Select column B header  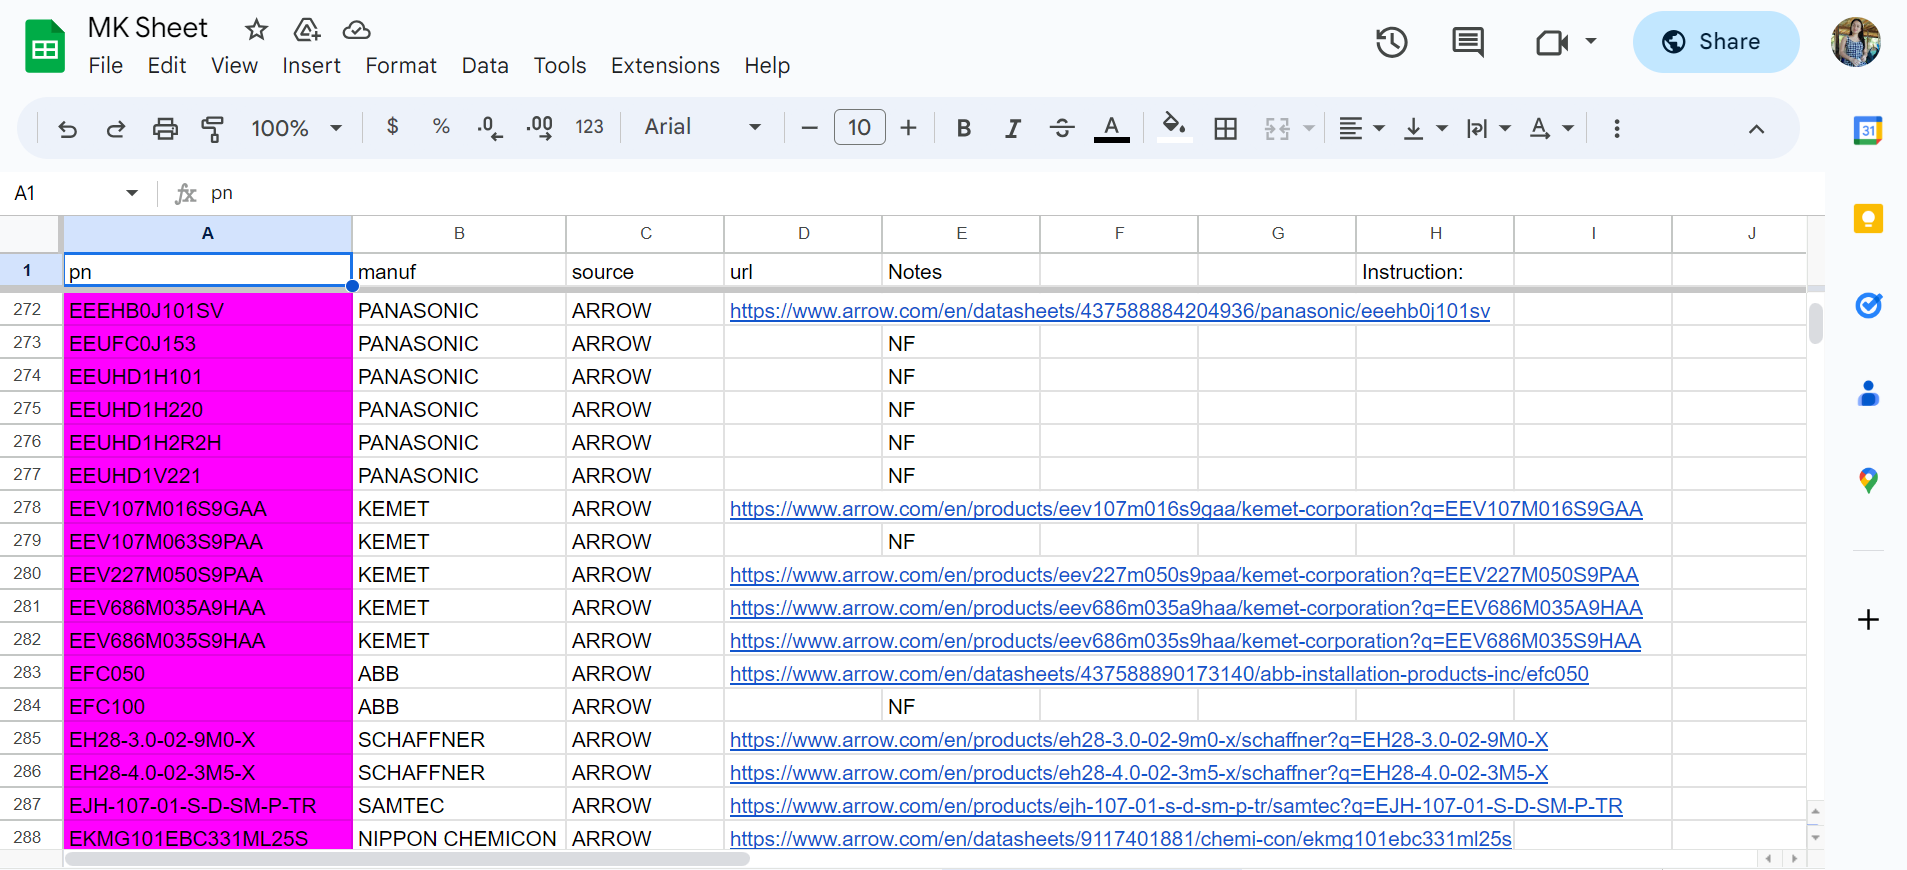pos(459,234)
